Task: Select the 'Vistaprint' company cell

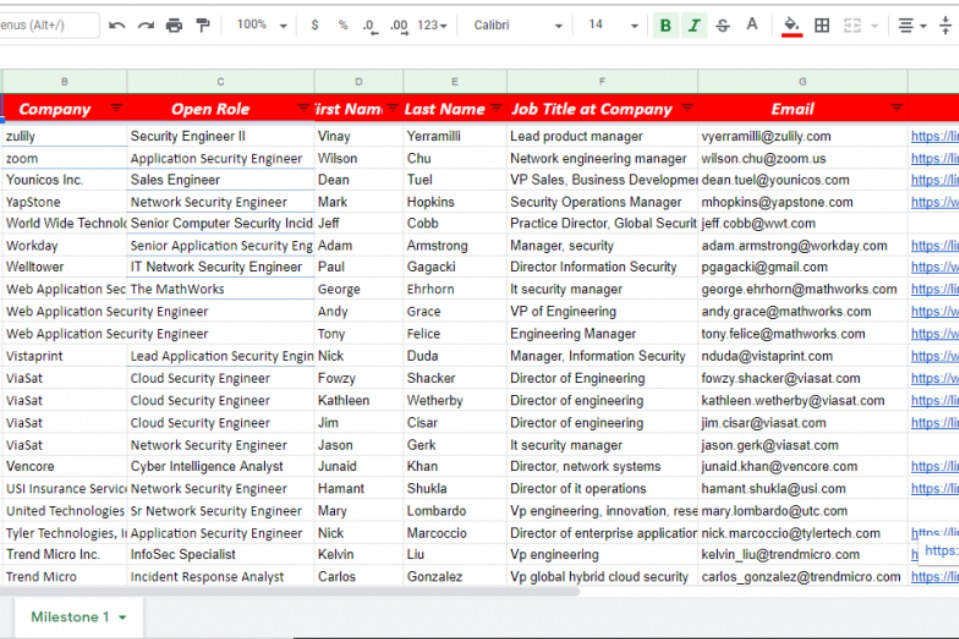Action: tap(65, 356)
